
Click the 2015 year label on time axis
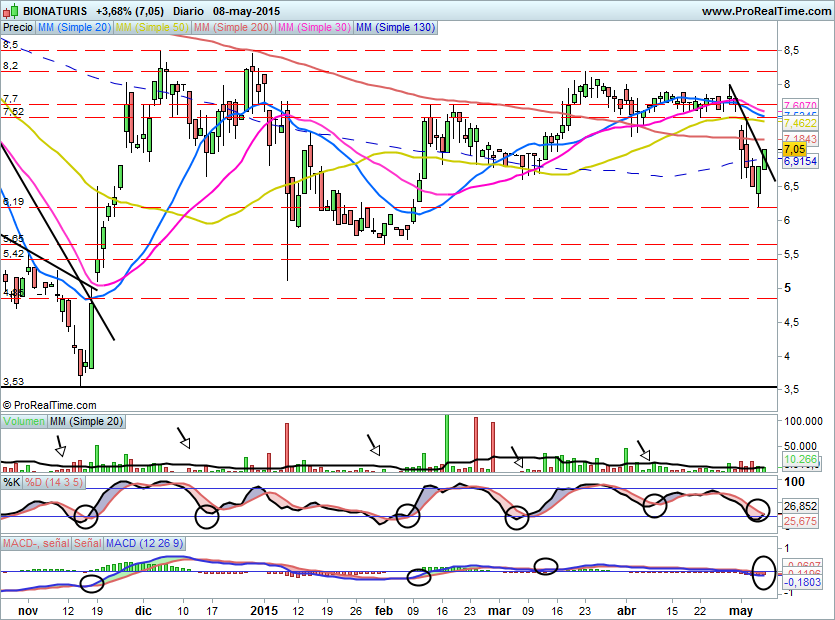tap(264, 610)
